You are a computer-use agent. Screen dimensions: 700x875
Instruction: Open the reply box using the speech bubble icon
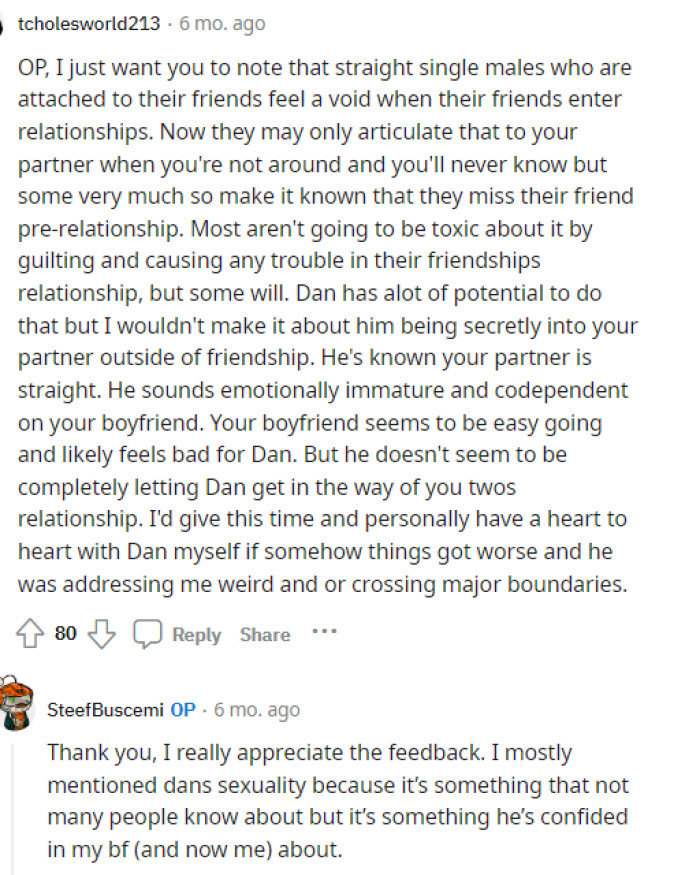coord(148,632)
